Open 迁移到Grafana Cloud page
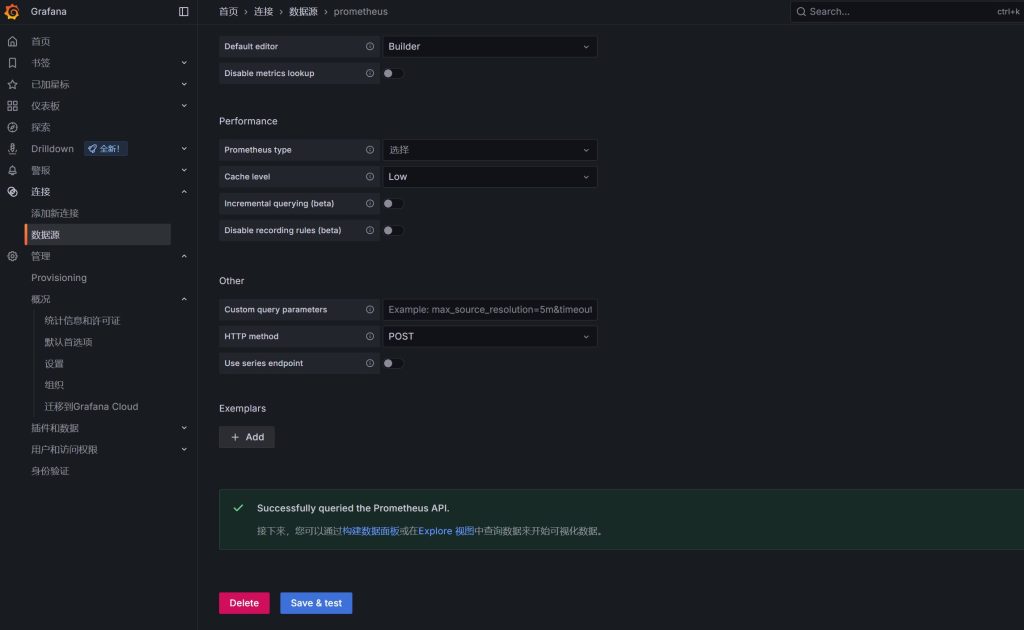This screenshot has height=630, width=1024. pyautogui.click(x=91, y=407)
